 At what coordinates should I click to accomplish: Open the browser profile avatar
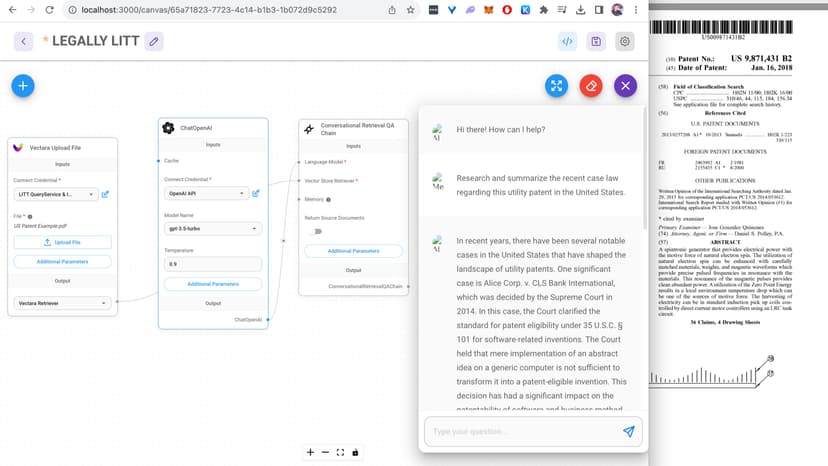coord(617,10)
